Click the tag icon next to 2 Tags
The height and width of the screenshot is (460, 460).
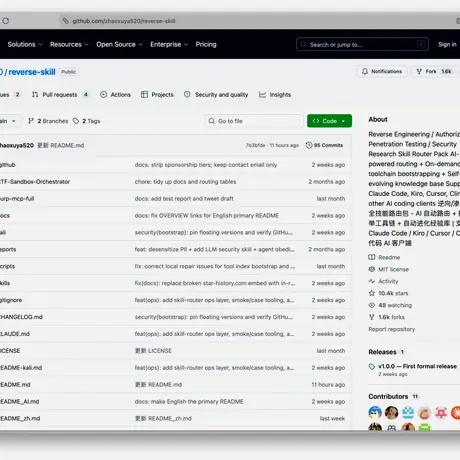pyautogui.click(x=76, y=121)
